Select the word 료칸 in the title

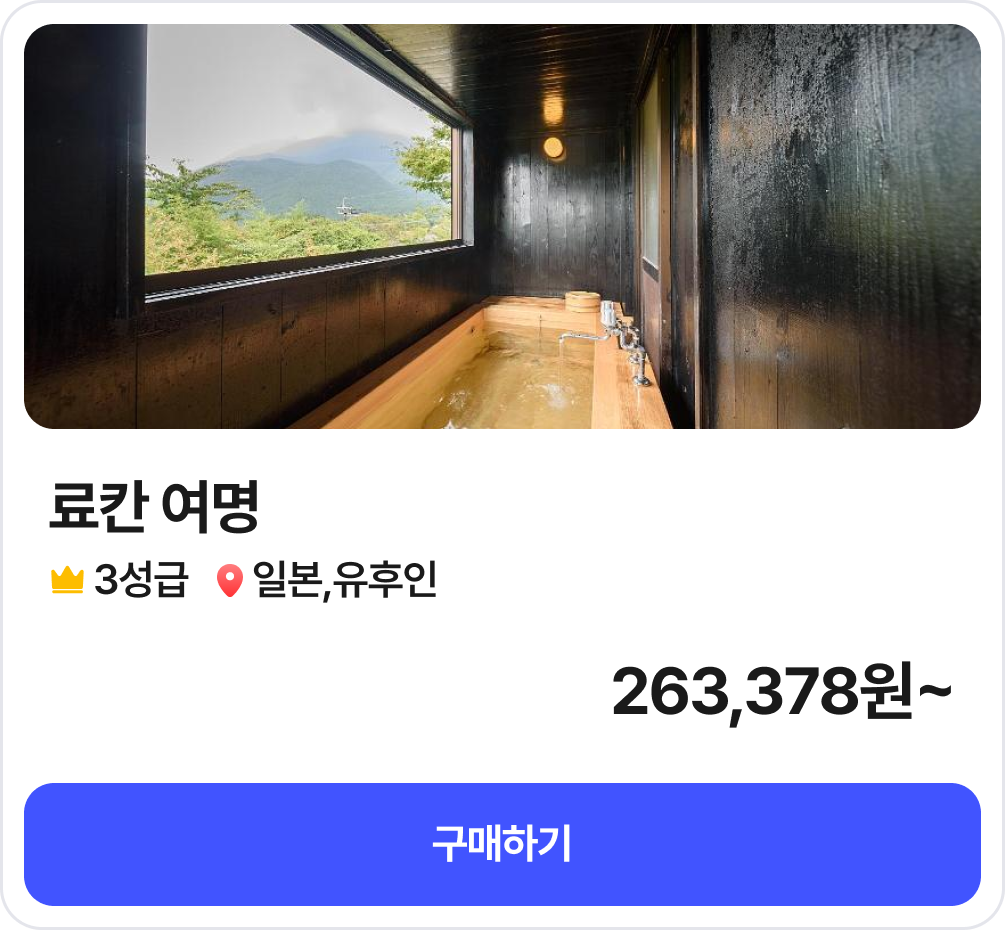(x=99, y=507)
